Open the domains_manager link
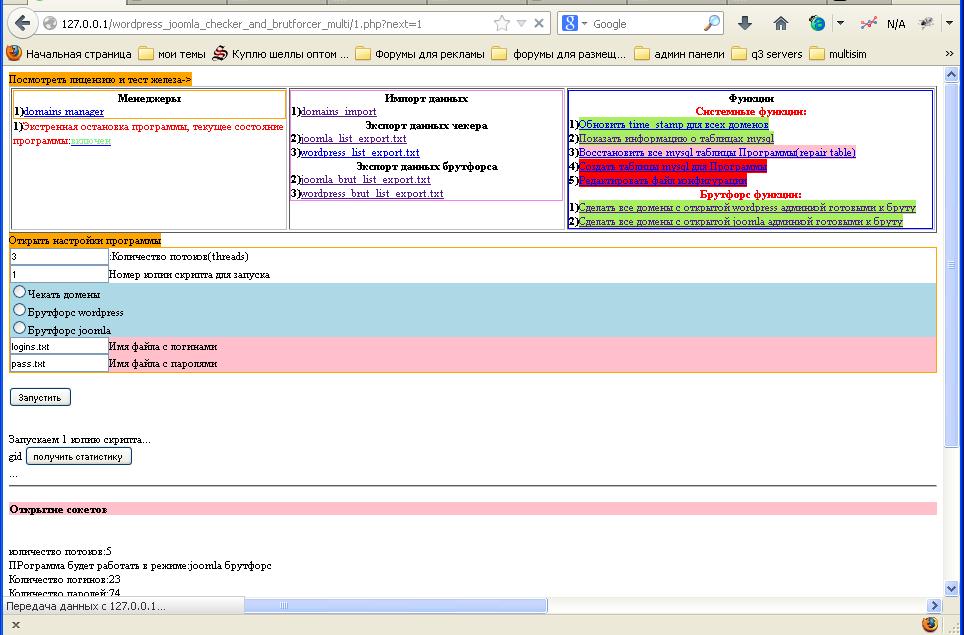Viewport: 965px width, 635px height. 63,112
